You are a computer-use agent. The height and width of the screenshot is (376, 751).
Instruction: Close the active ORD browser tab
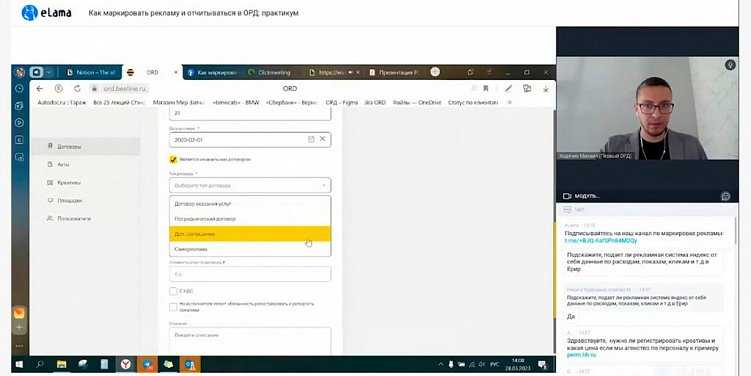(175, 72)
